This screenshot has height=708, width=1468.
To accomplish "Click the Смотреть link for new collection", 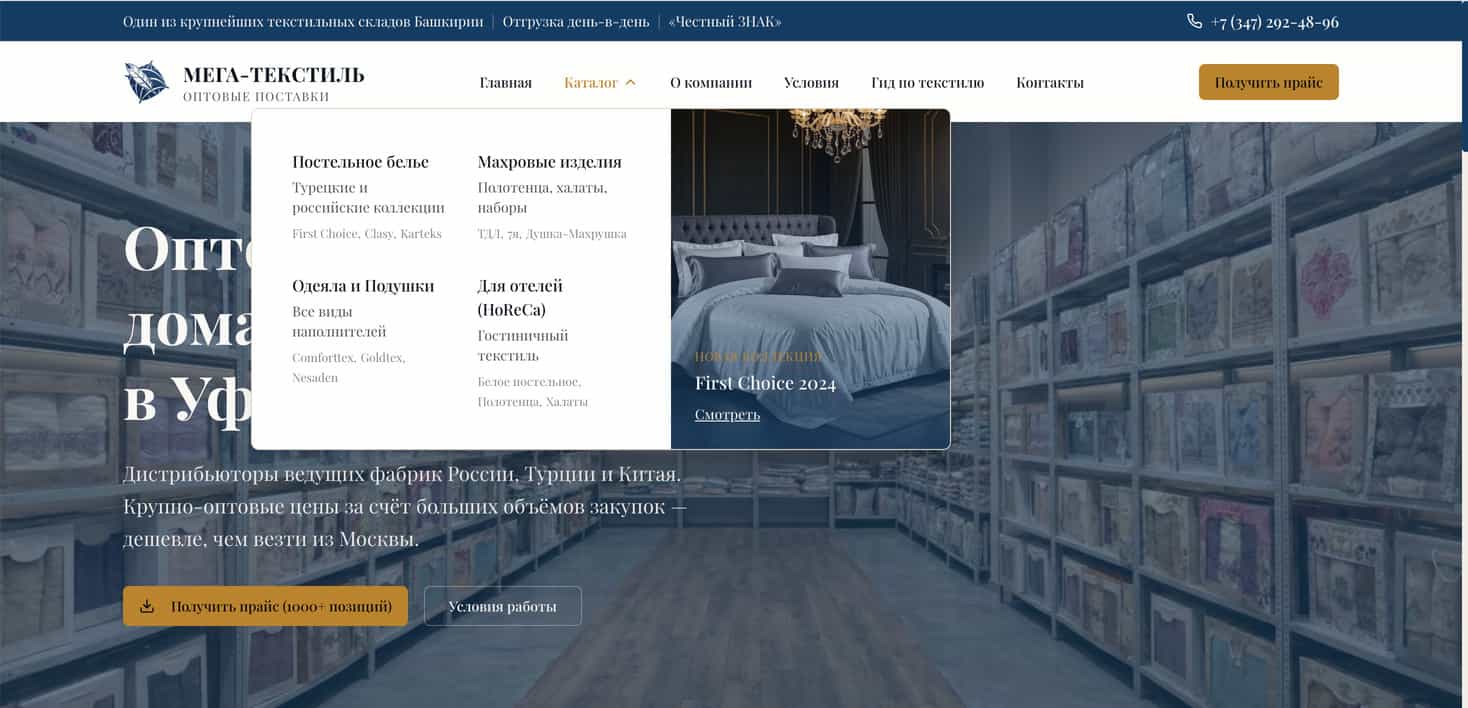I will [727, 414].
